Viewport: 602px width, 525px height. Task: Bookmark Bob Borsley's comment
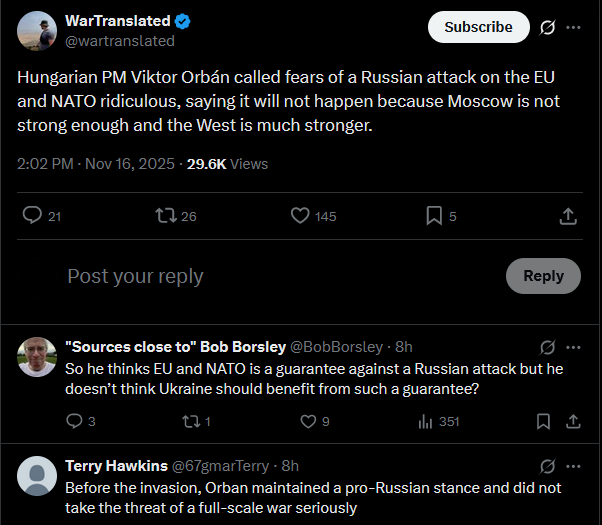[544, 421]
